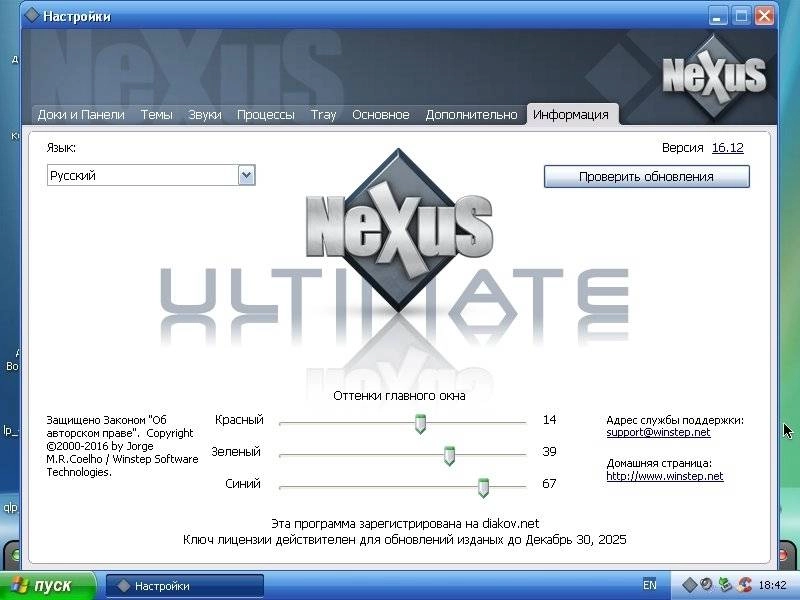Viewport: 800px width, 600px height.
Task: Click the diamond icon in the Настройки title bar
Action: pos(32,15)
